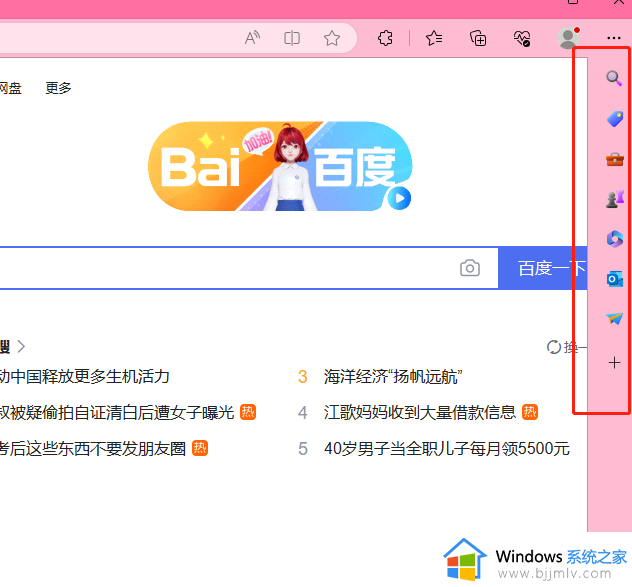Click the Baidu logo doodle image
Viewport: 632px width, 587px height.
pyautogui.click(x=280, y=166)
